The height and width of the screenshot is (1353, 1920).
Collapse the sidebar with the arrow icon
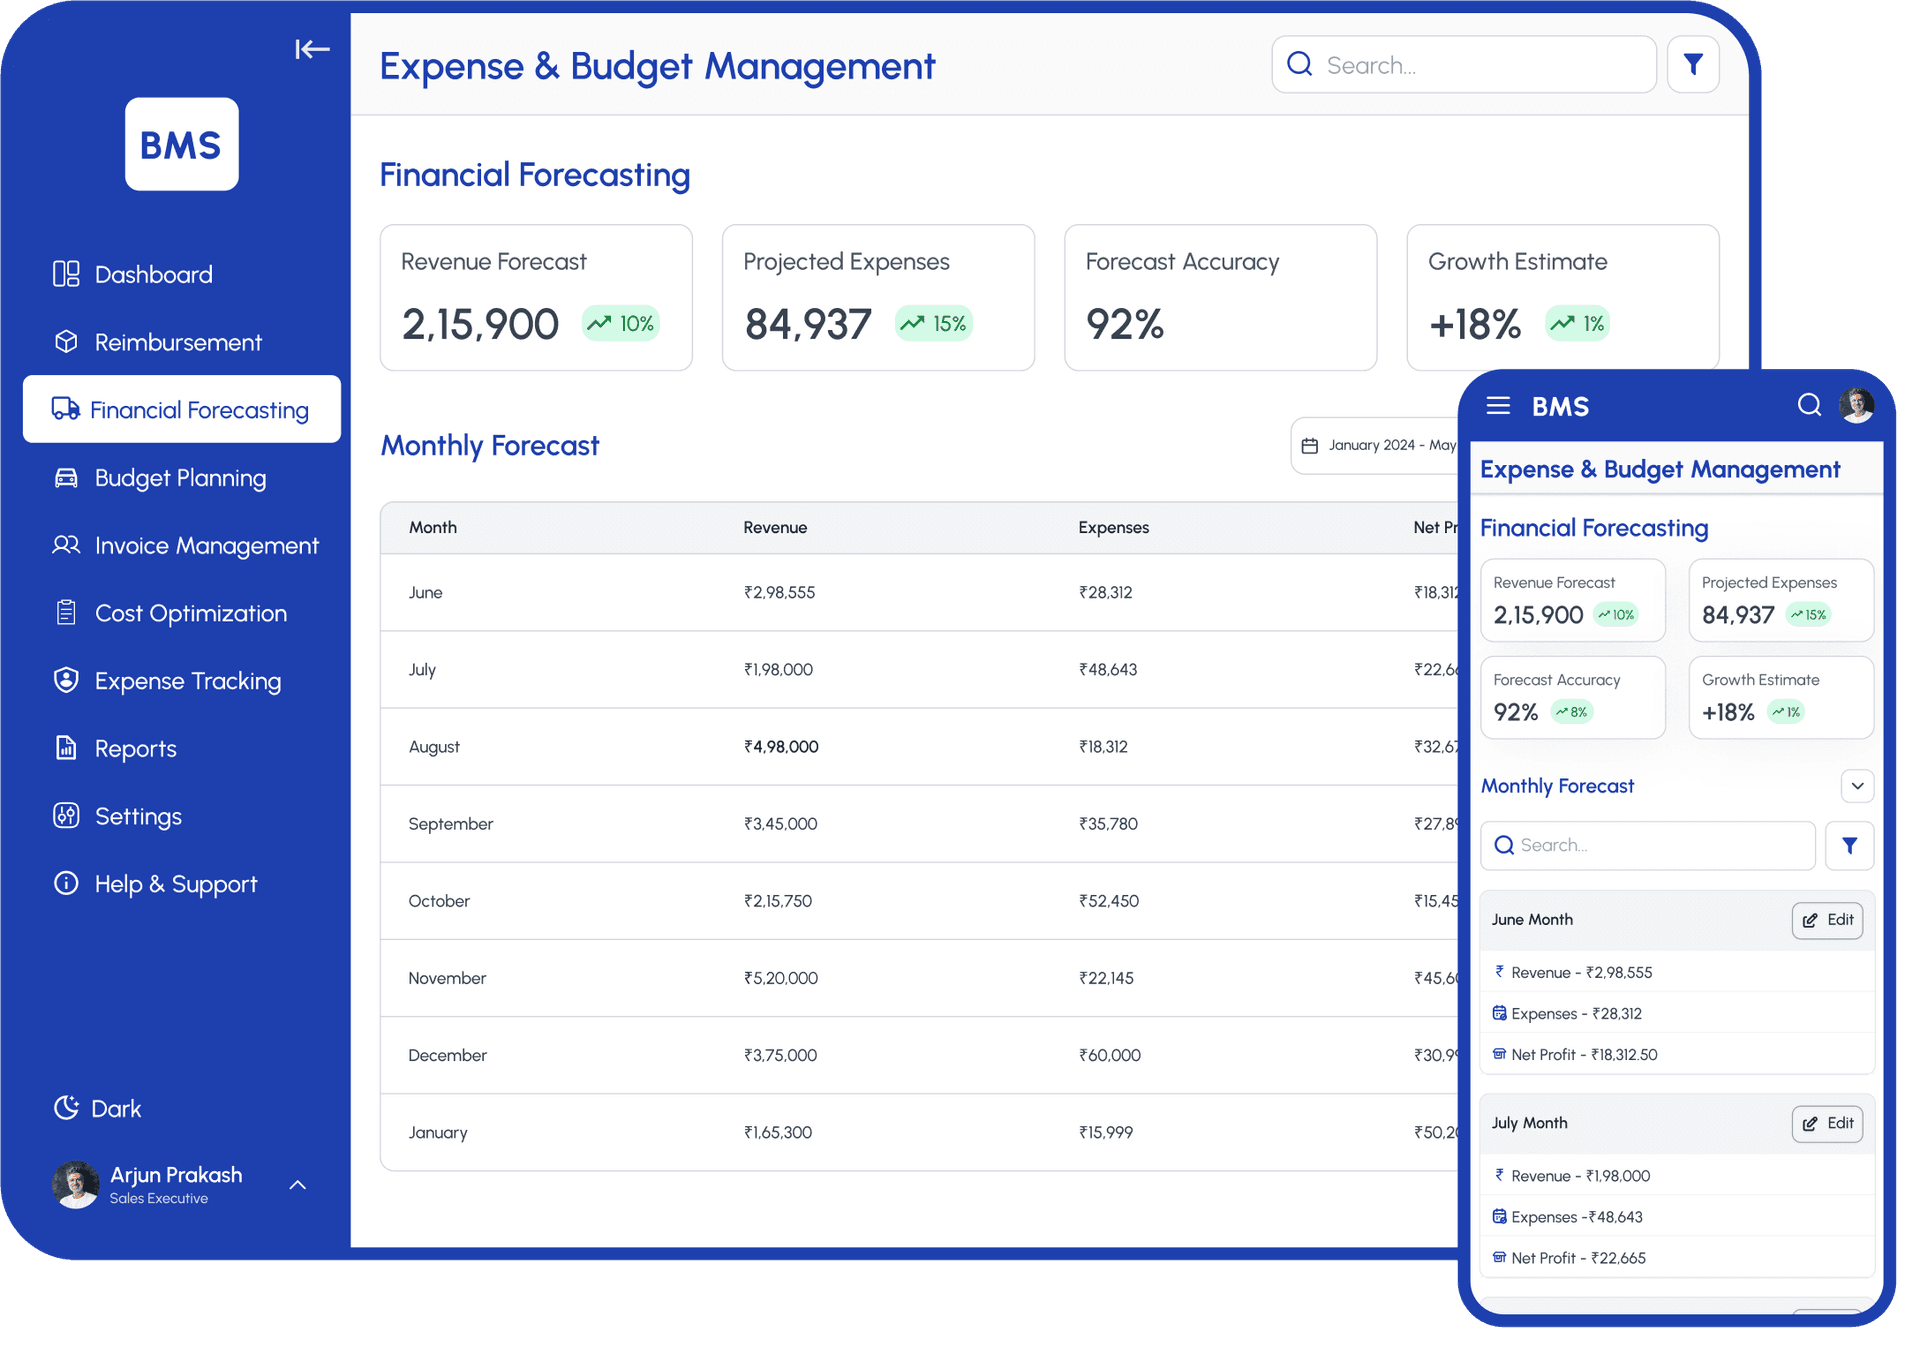pos(312,49)
